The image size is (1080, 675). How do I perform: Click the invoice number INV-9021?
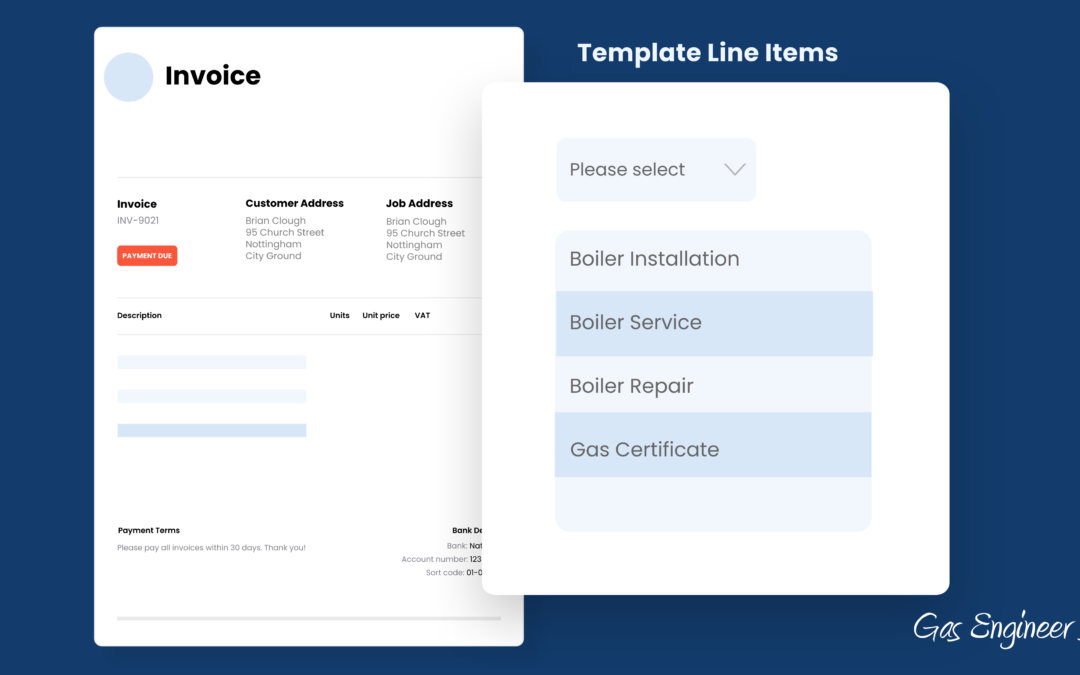tap(138, 220)
